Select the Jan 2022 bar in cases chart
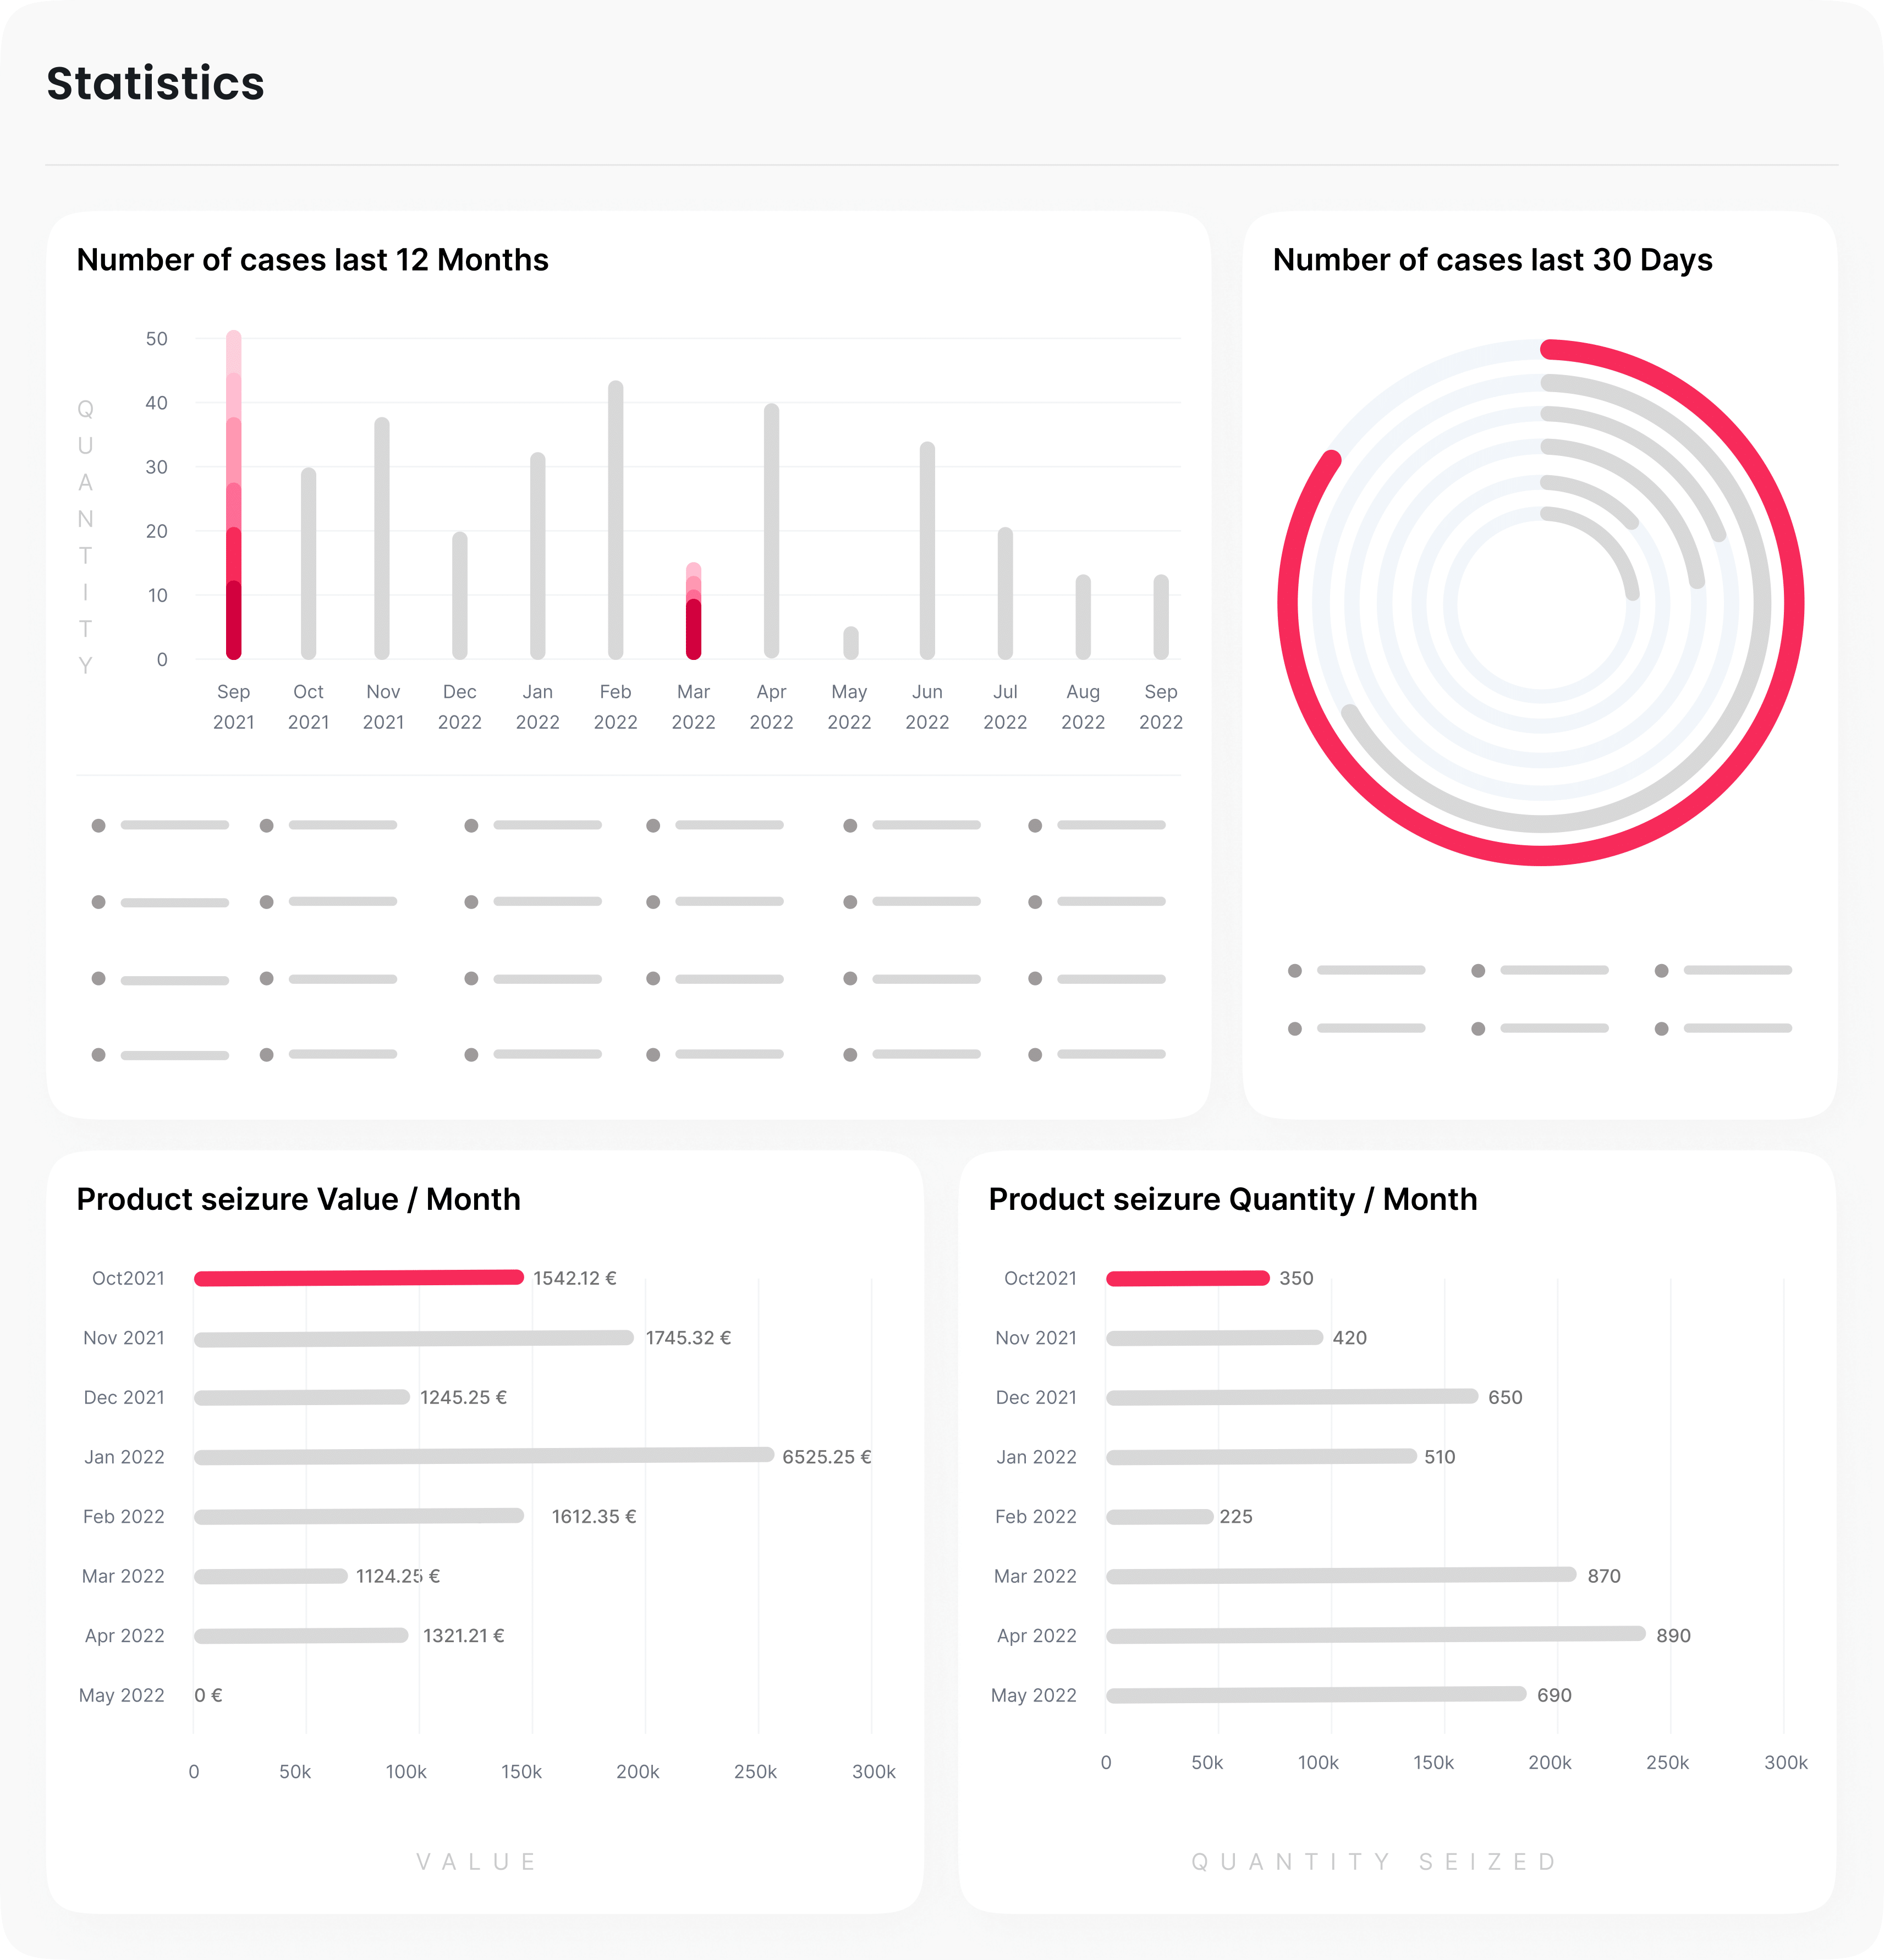This screenshot has height=1960, width=1884. (538, 555)
